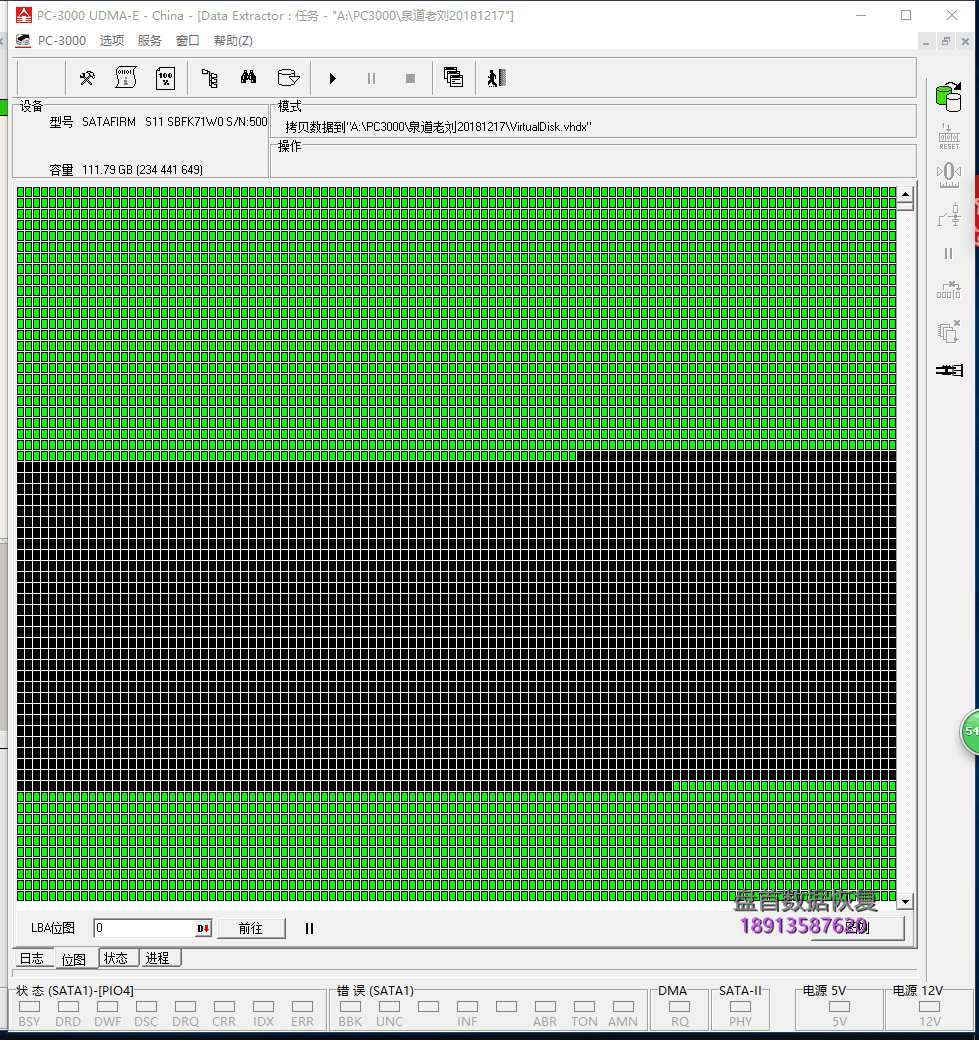The image size is (979, 1040).
Task: Click the power switch circuit icon
Action: (x=949, y=215)
